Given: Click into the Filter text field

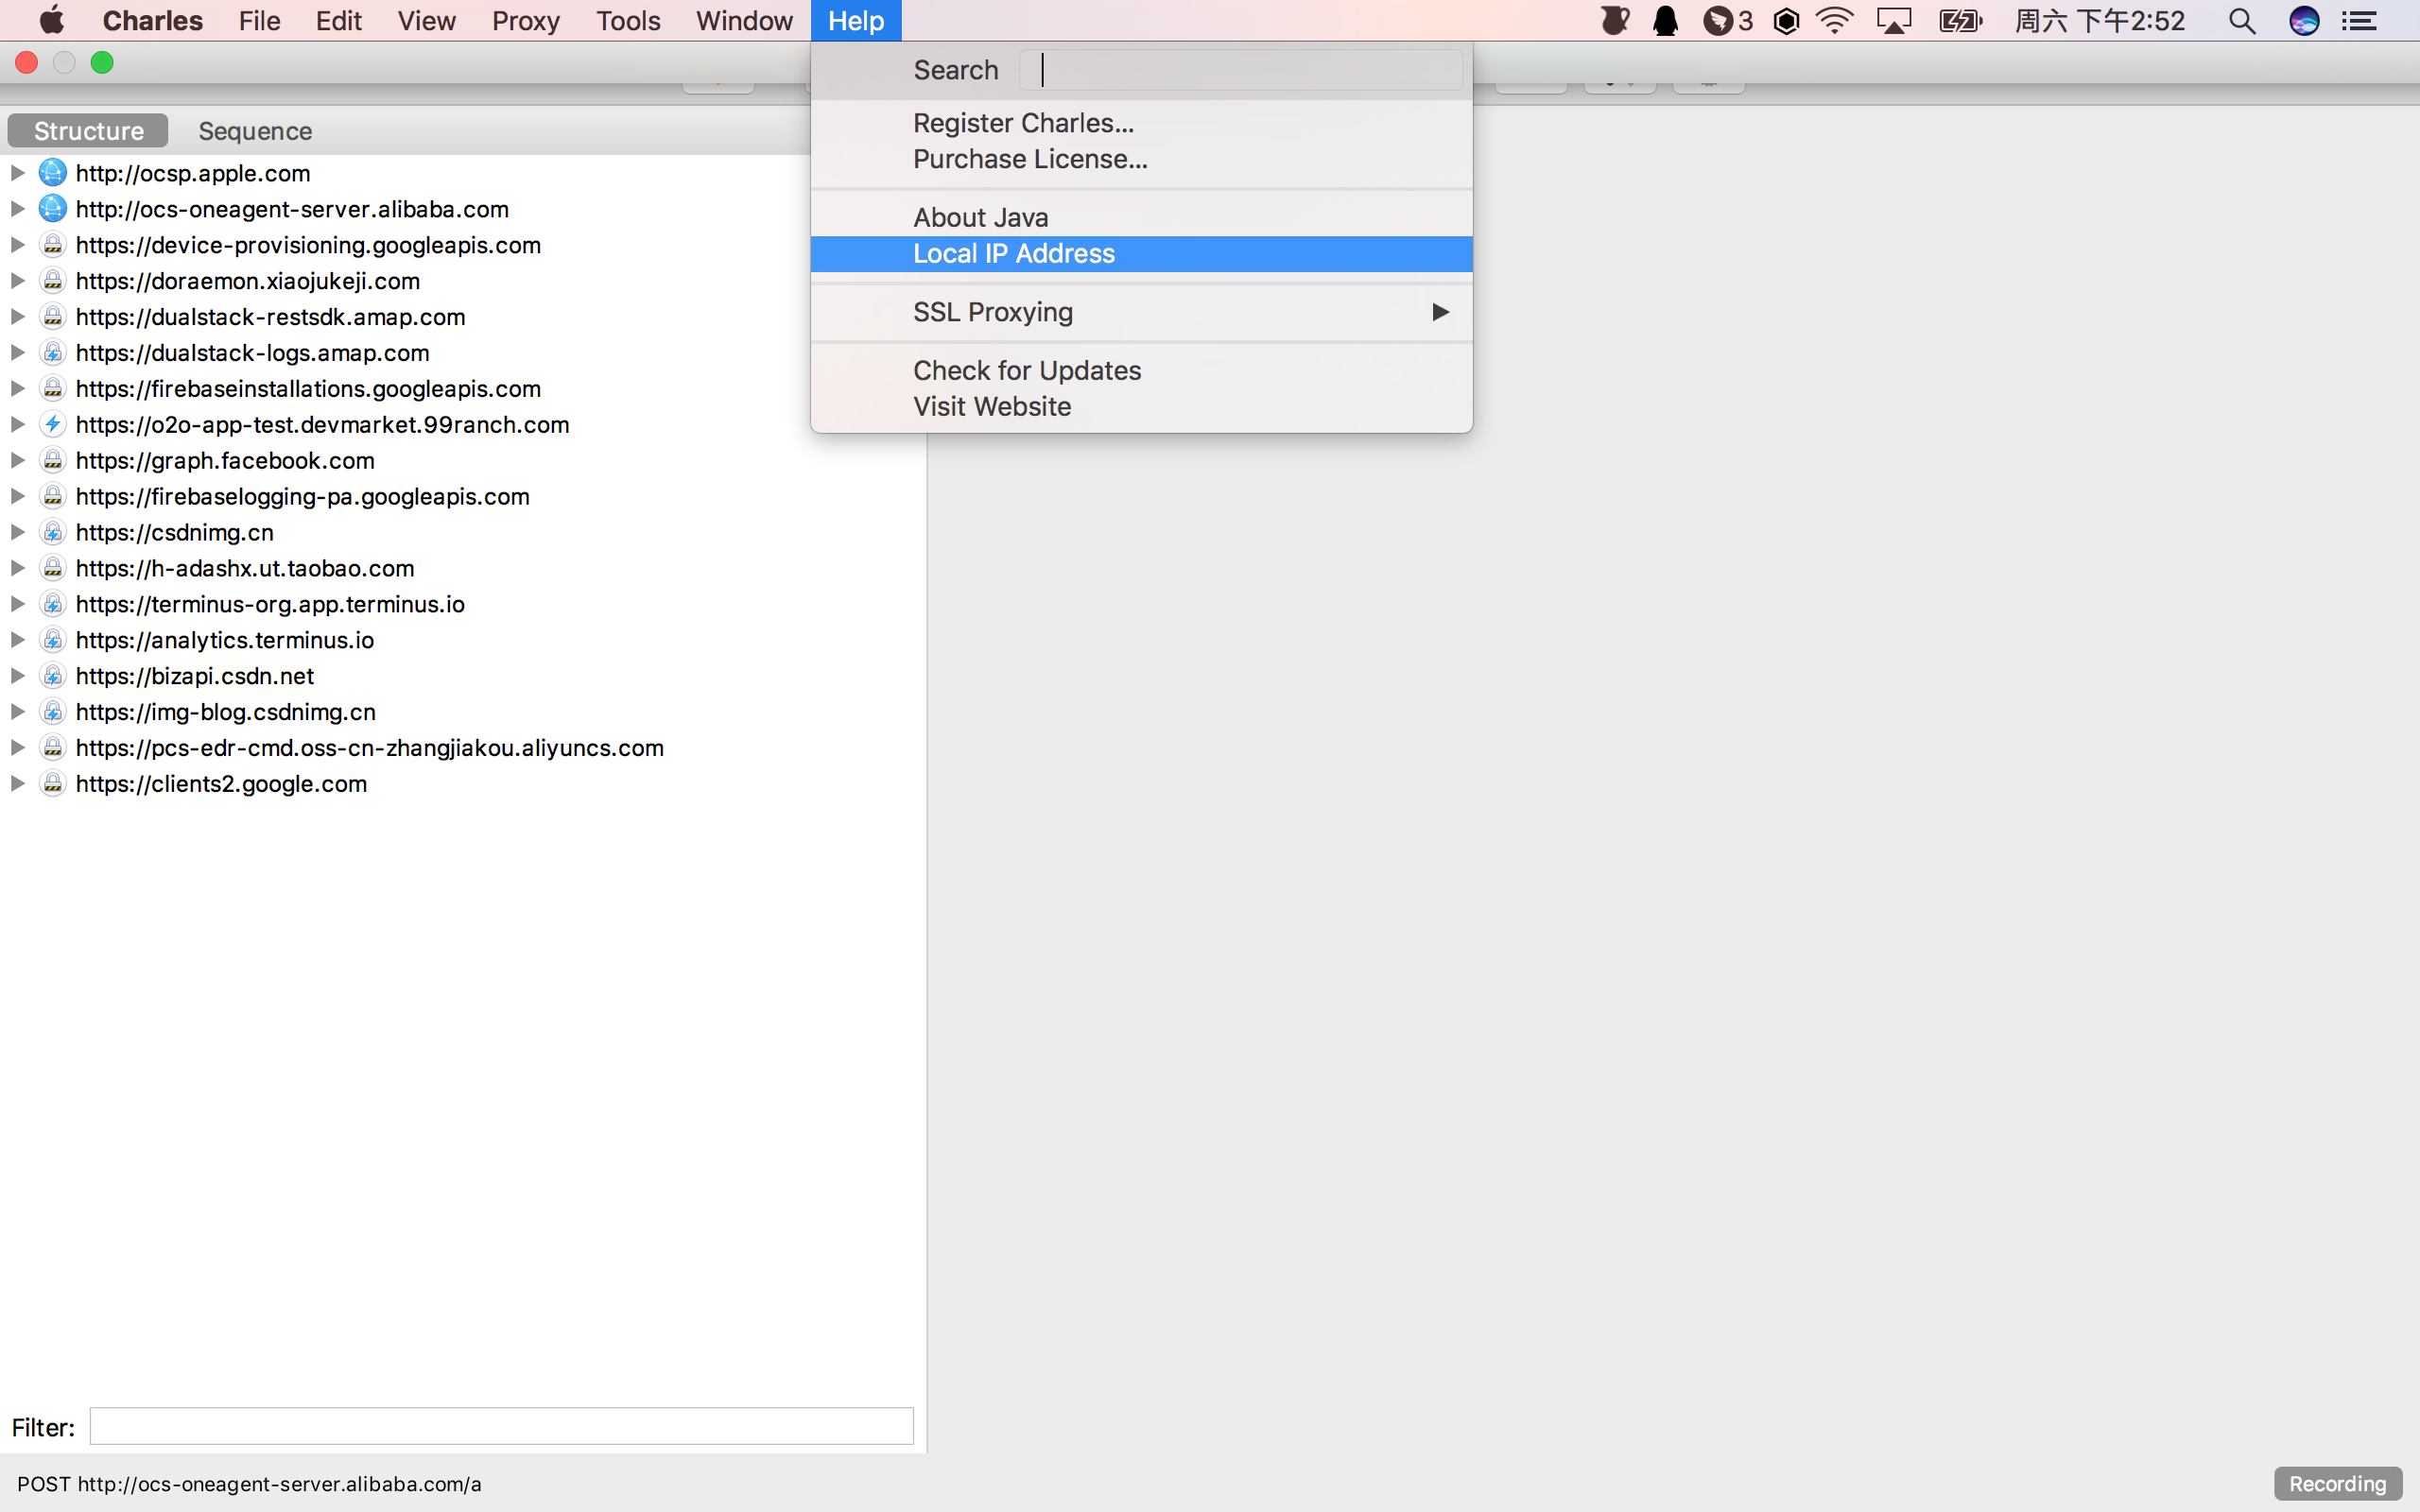Looking at the screenshot, I should tap(501, 1426).
